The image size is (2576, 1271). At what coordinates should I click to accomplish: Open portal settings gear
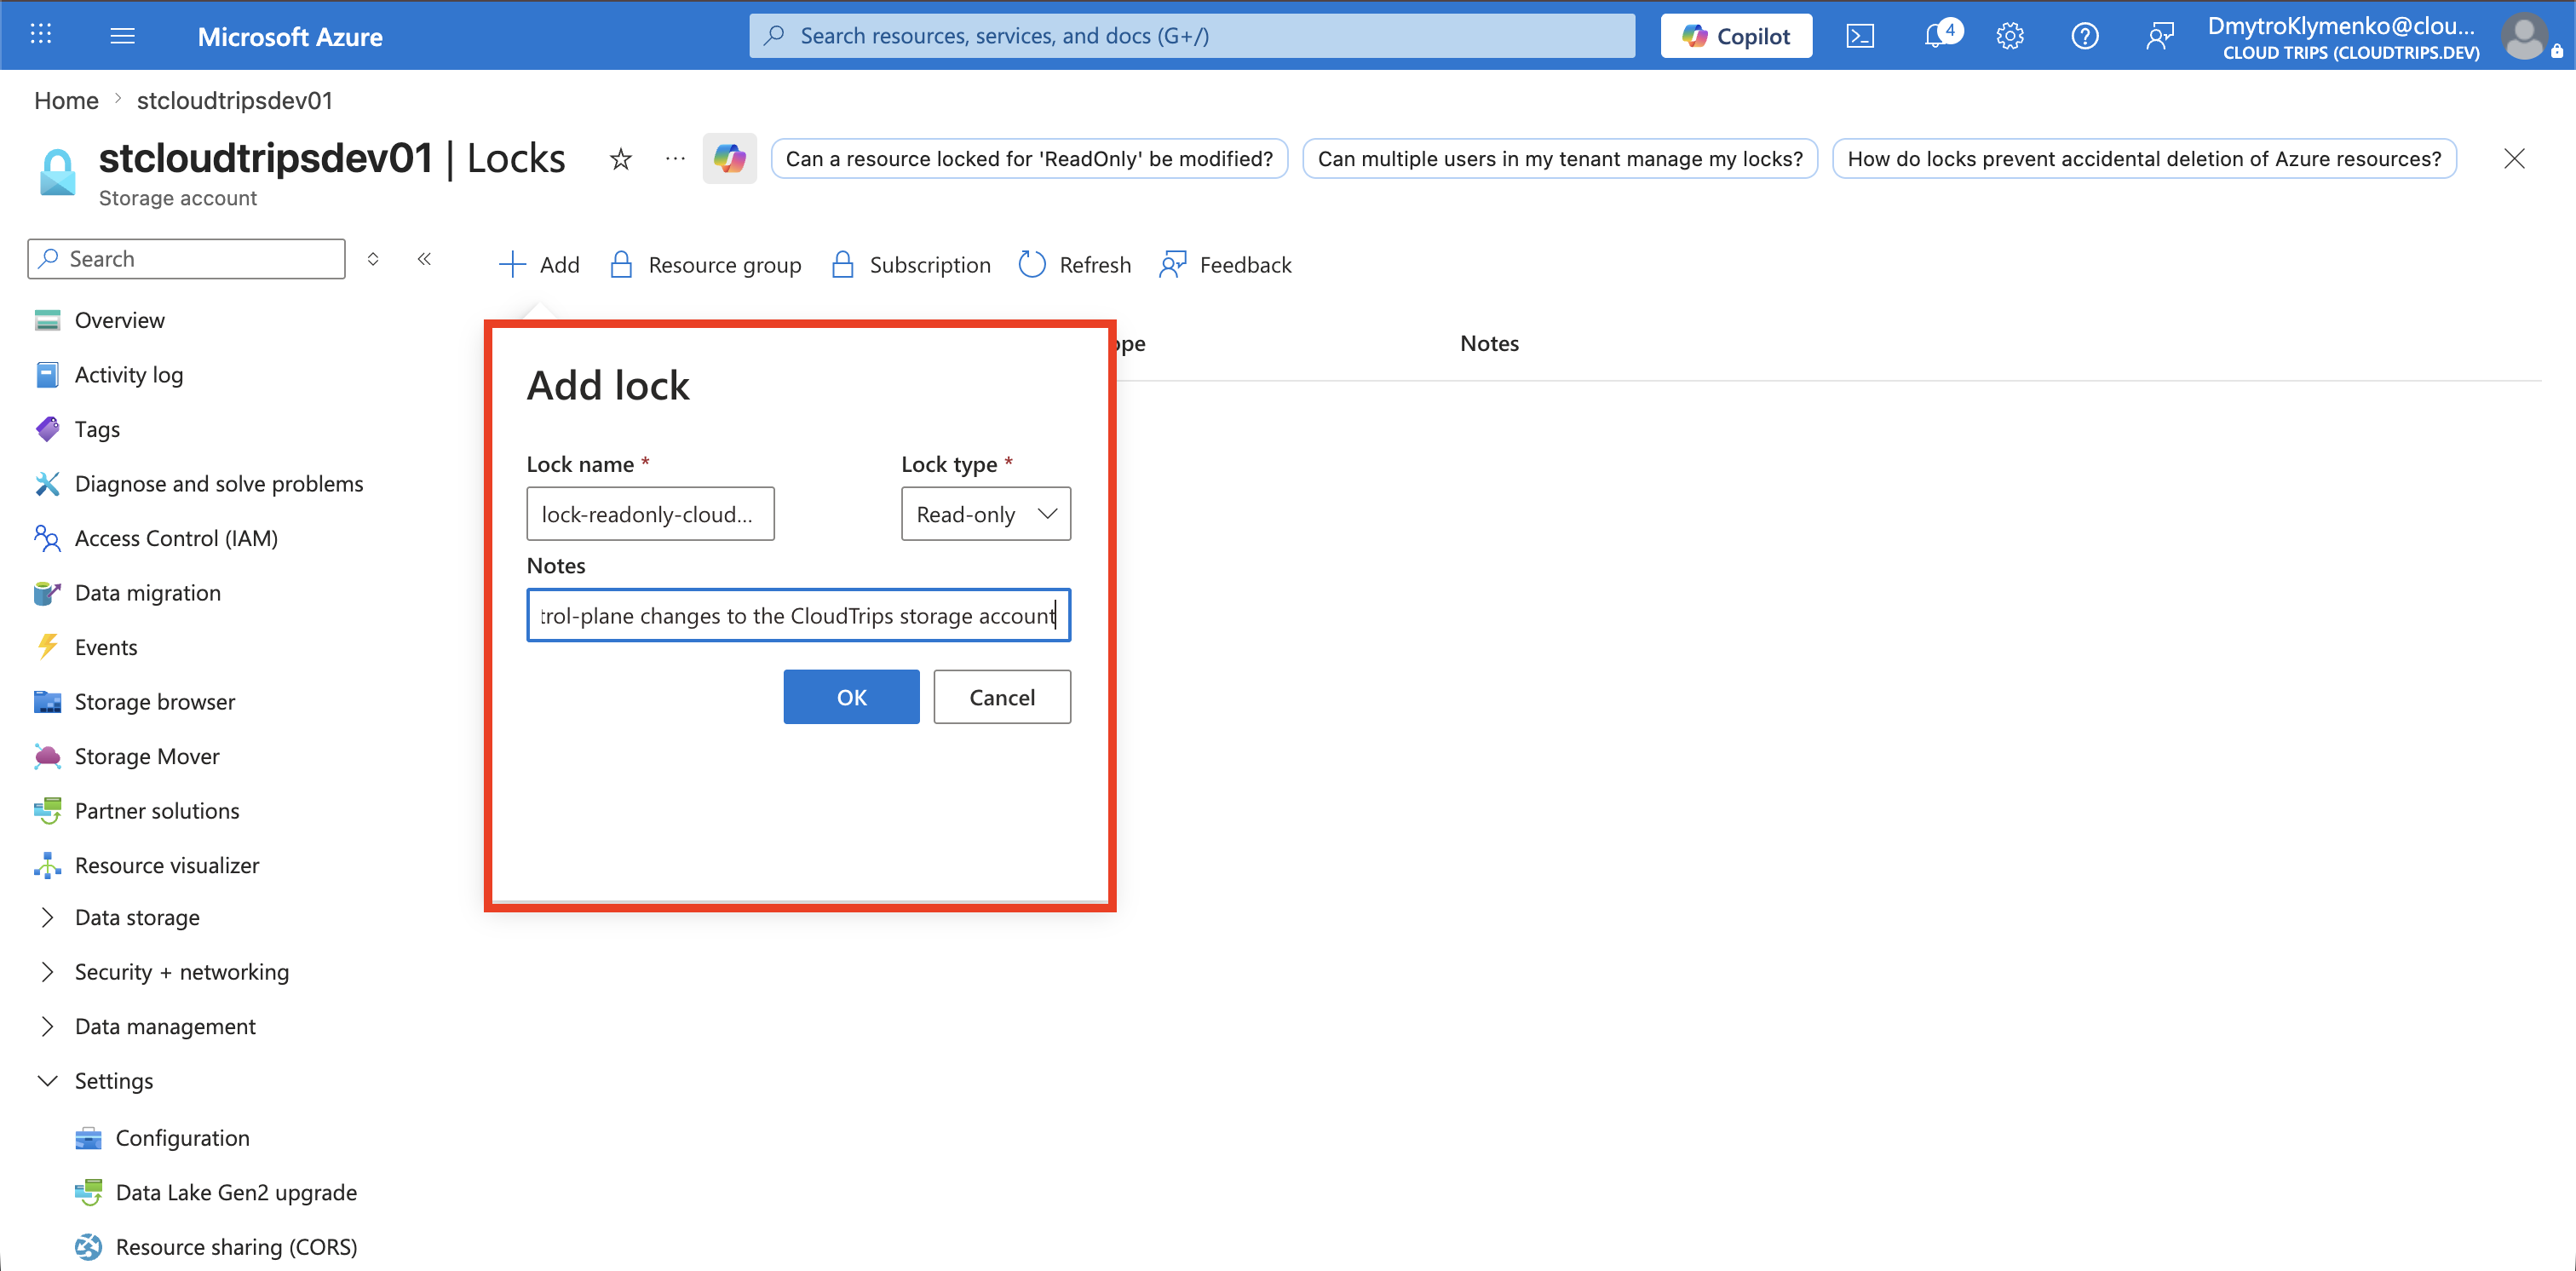tap(2010, 36)
